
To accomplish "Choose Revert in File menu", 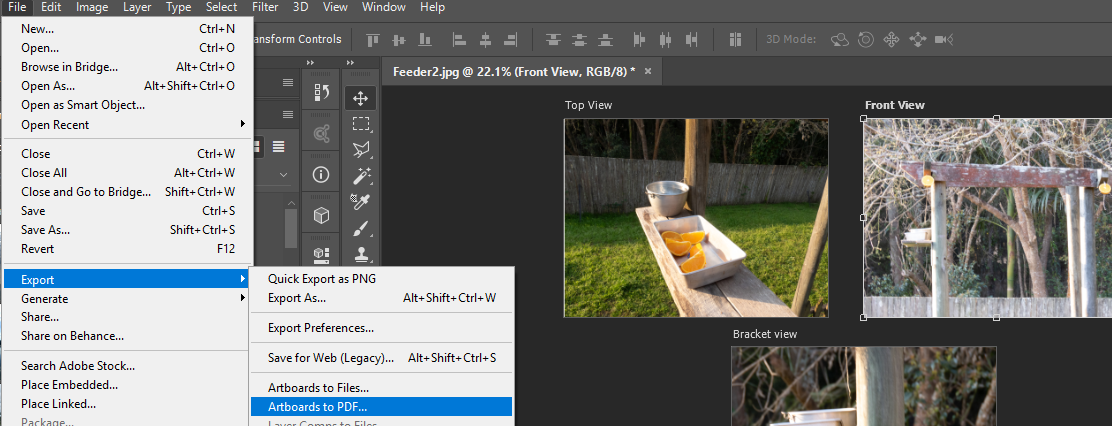I will pyautogui.click(x=126, y=249).
